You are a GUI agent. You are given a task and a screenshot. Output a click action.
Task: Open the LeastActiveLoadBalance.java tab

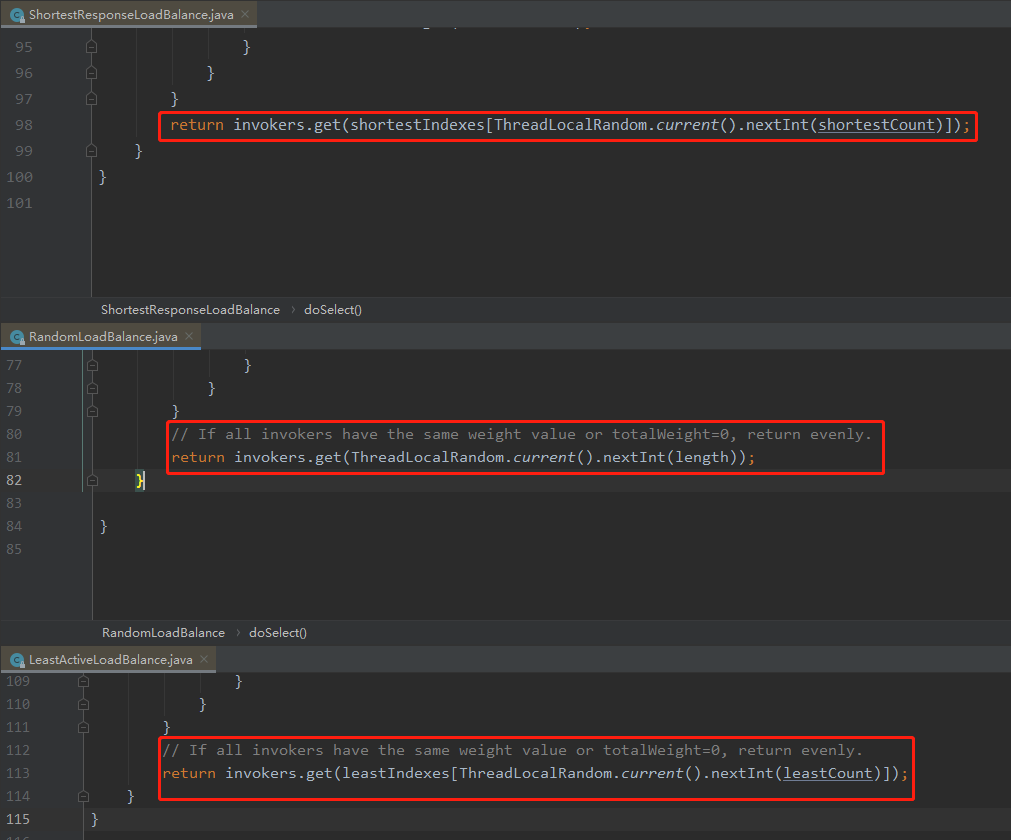point(110,659)
